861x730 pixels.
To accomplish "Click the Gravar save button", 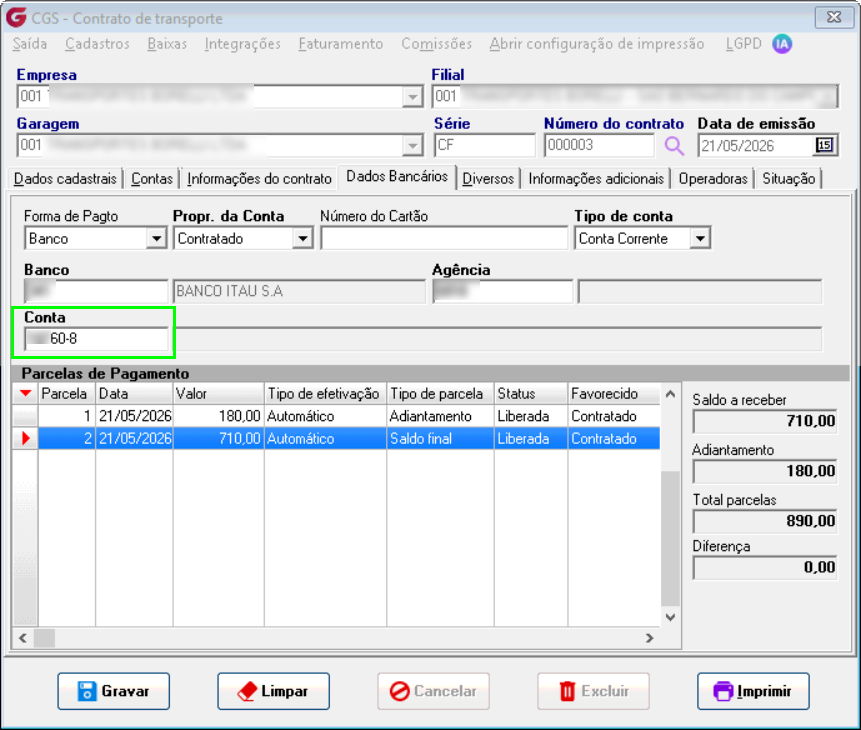I will tap(114, 691).
